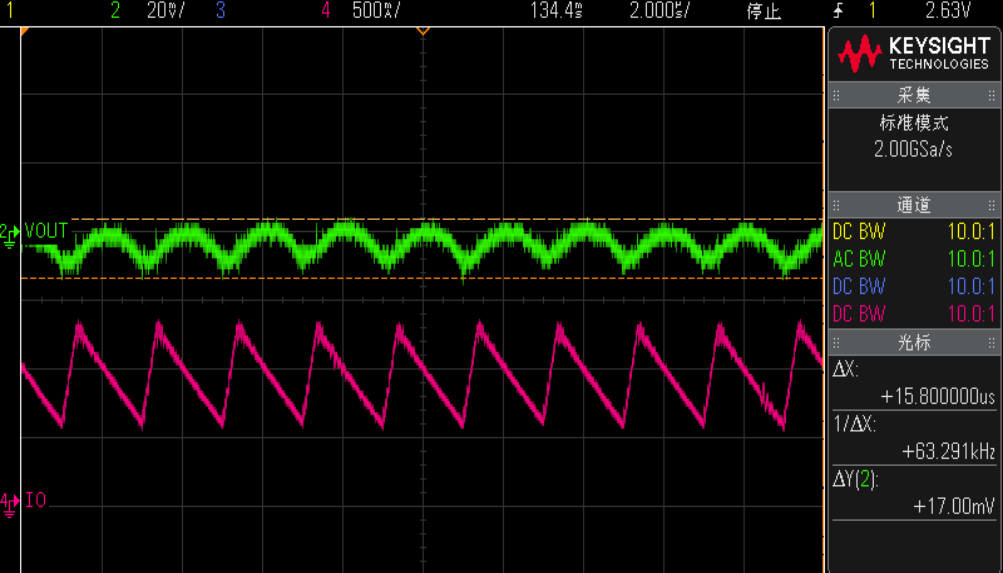
Task: Select the rising edge trigger icon
Action: 837,11
